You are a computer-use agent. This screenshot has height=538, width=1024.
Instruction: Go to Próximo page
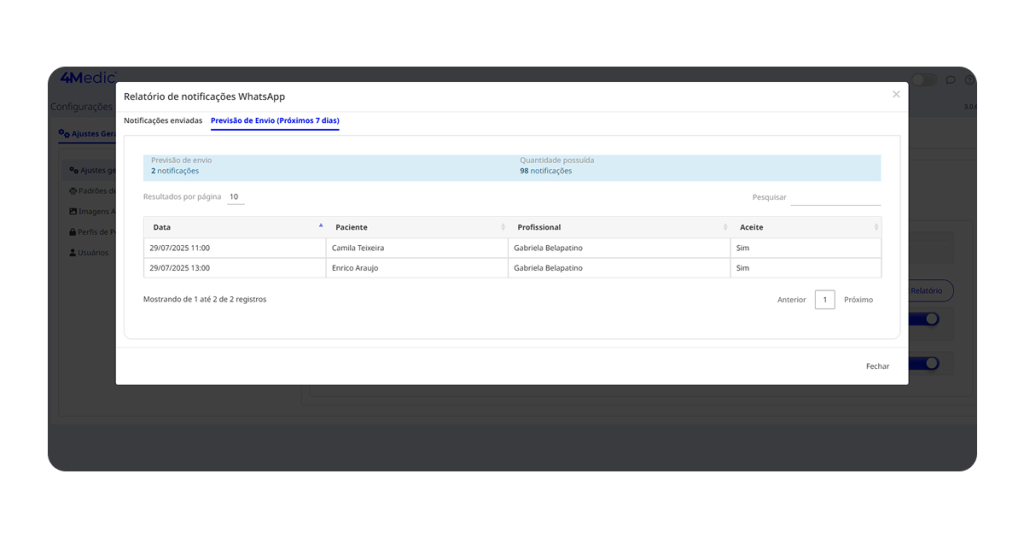[x=858, y=300]
